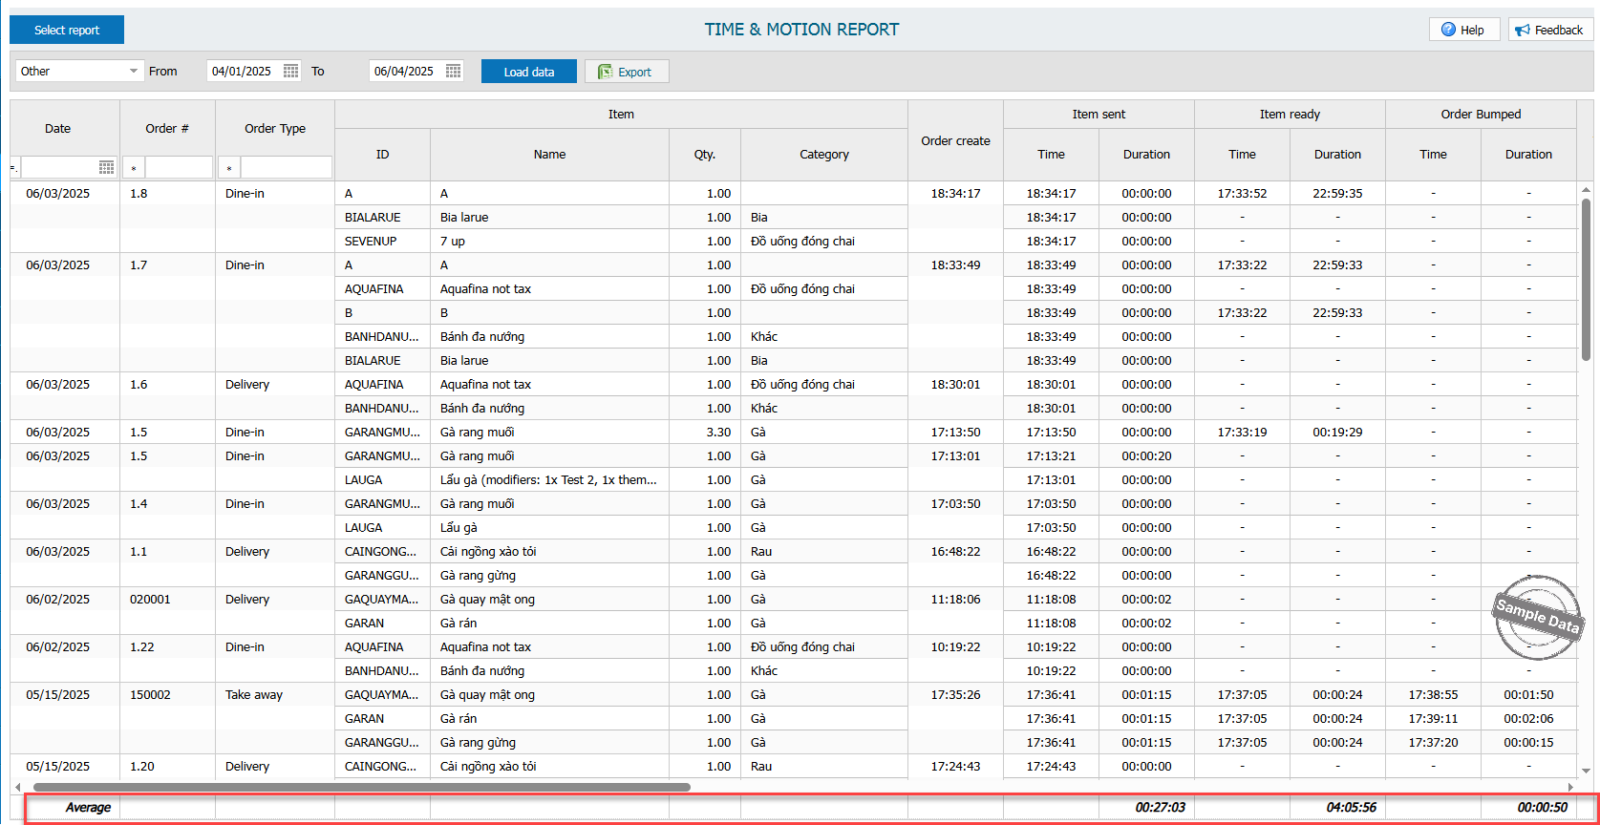The image size is (1600, 825).
Task: Select order 1.22 cell
Action: click(167, 647)
